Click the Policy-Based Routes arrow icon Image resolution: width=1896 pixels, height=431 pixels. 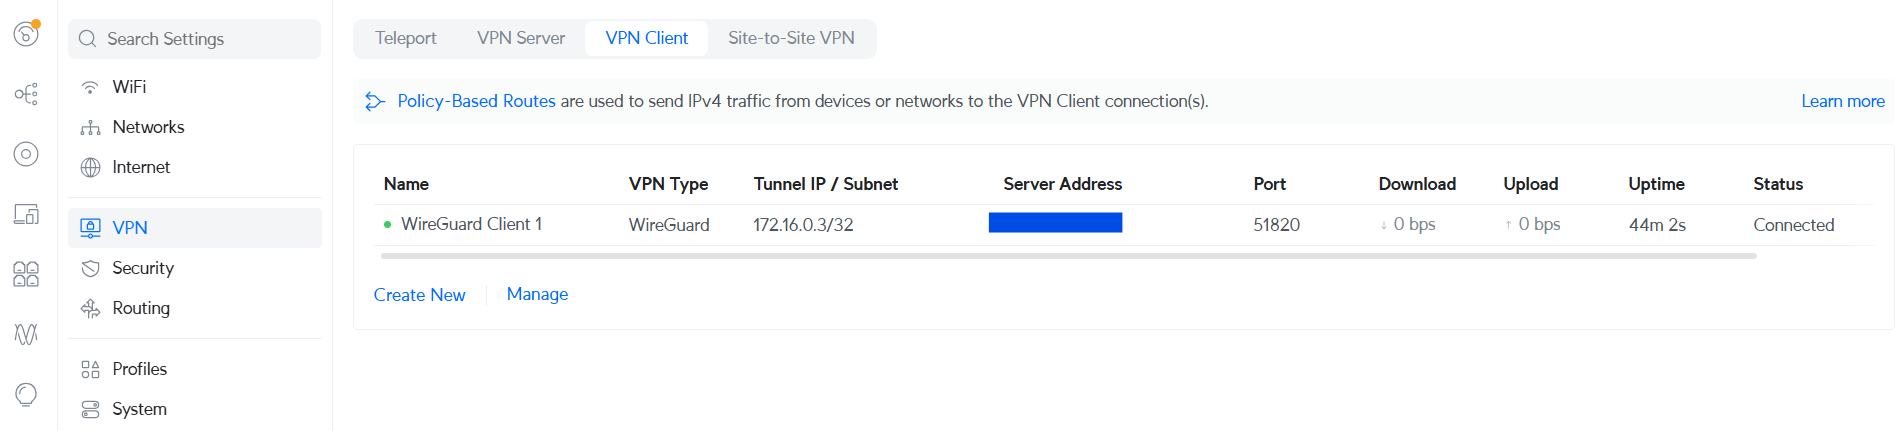(x=375, y=101)
